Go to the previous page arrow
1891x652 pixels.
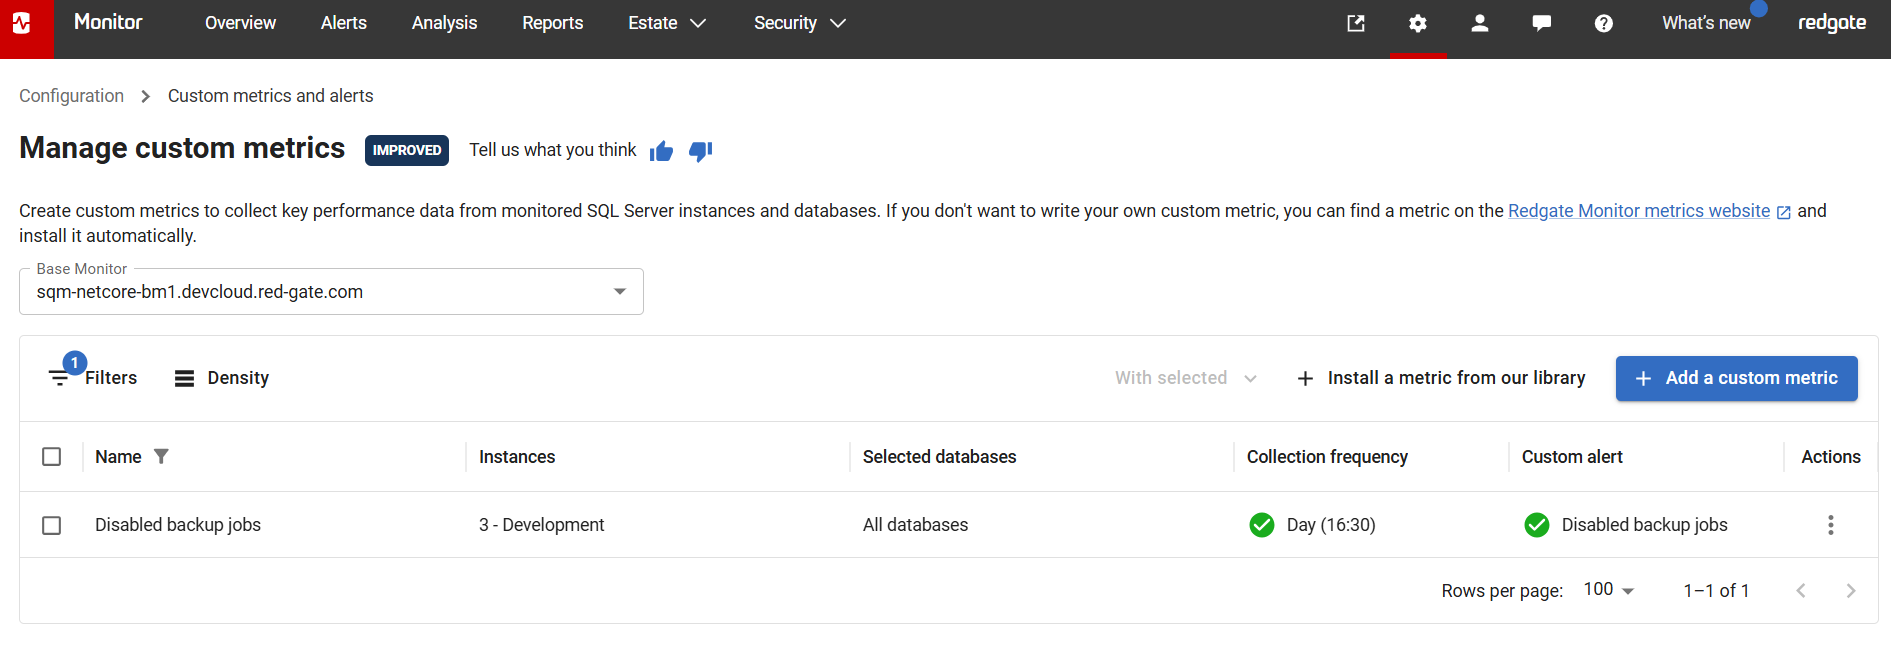pos(1801,591)
